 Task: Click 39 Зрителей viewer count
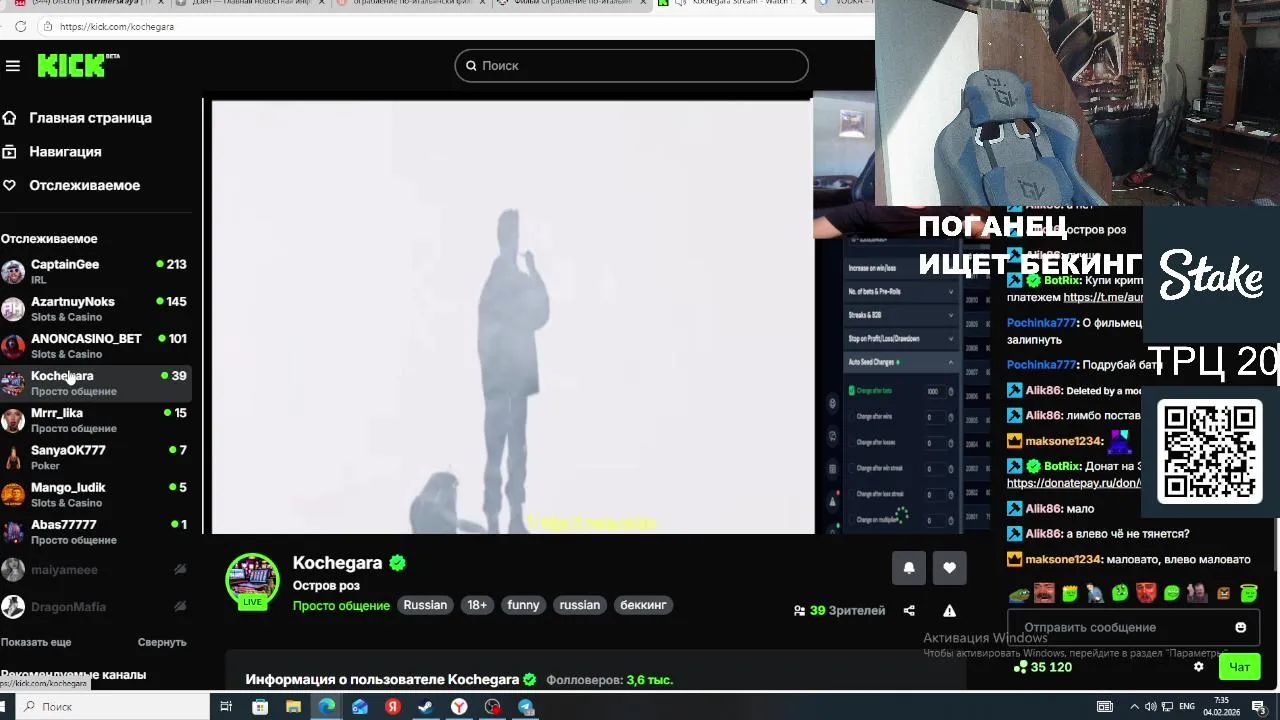point(840,611)
